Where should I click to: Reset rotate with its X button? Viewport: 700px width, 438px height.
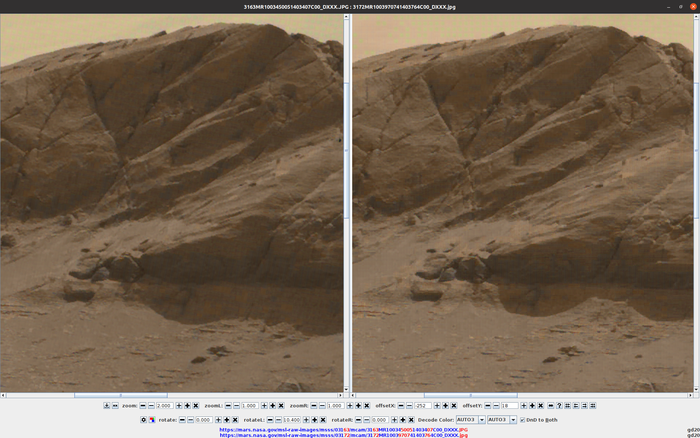click(x=235, y=420)
